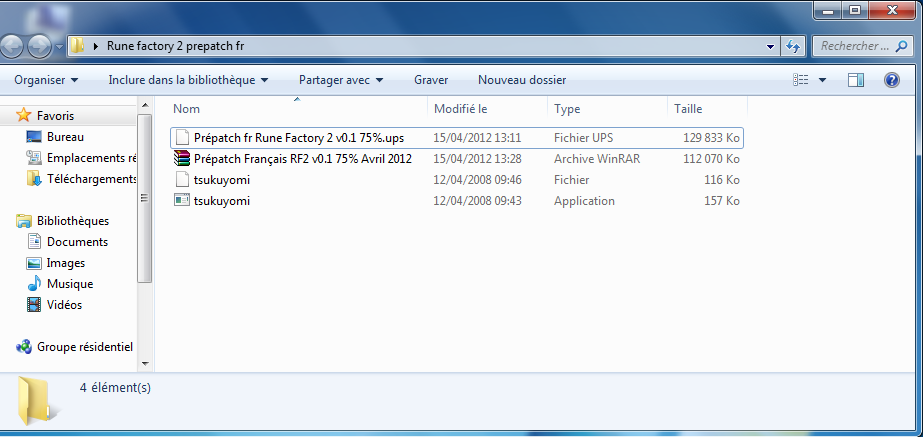This screenshot has width=923, height=437.
Task: Click the '4 élément(s)' status text
Action: (x=115, y=388)
